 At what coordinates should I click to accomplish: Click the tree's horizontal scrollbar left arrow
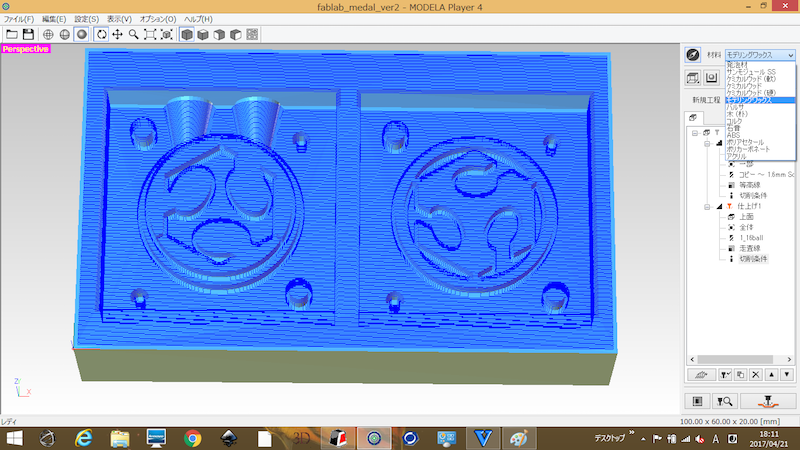pos(692,360)
